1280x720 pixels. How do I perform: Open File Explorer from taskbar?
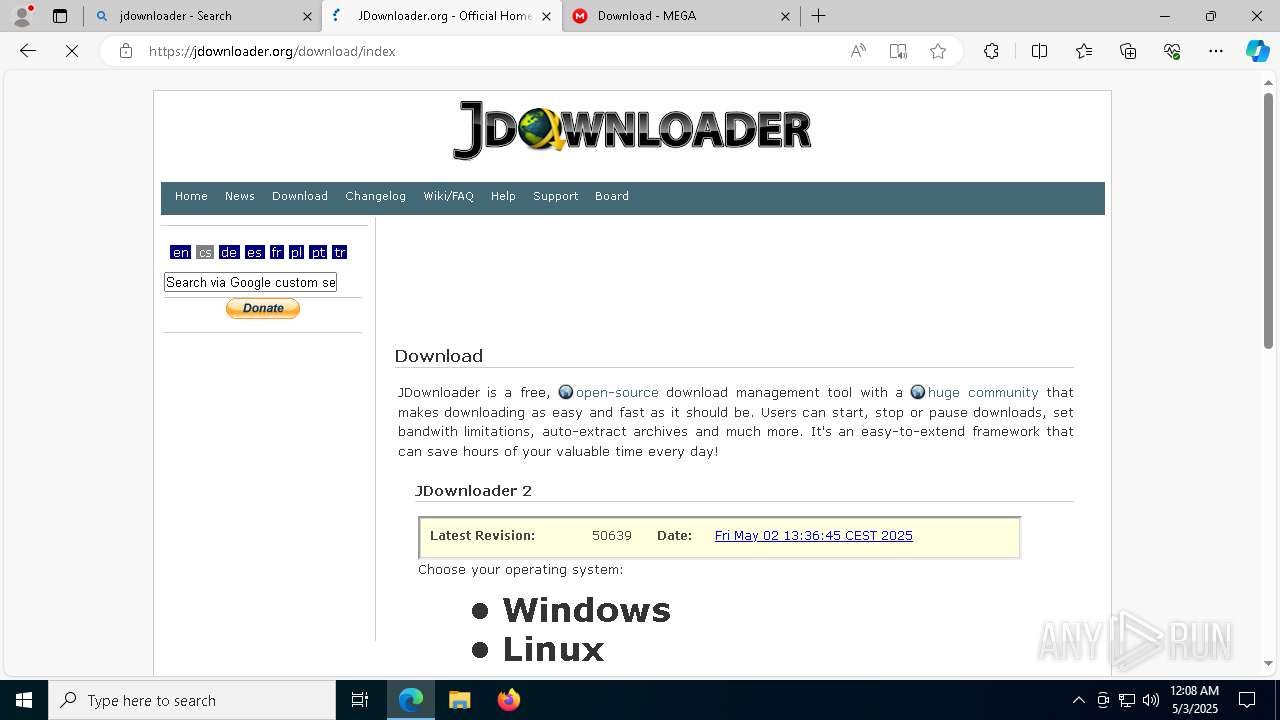click(x=459, y=700)
